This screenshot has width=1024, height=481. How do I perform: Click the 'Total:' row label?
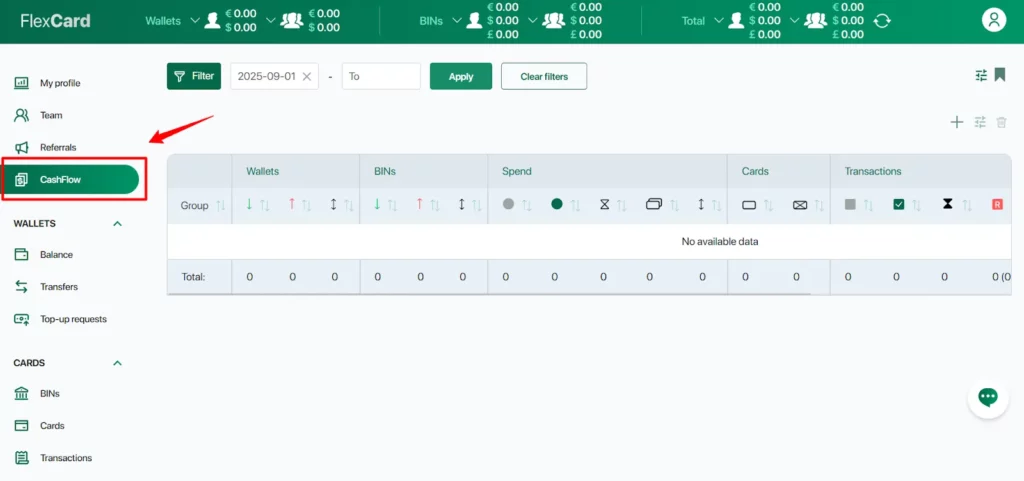coord(194,277)
